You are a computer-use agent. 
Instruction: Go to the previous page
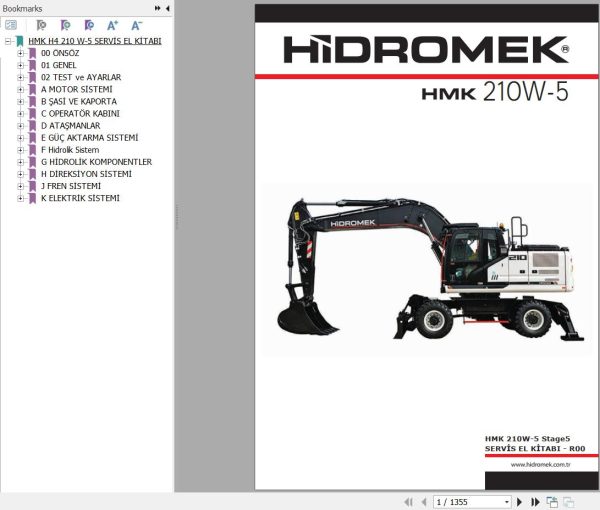[x=424, y=502]
